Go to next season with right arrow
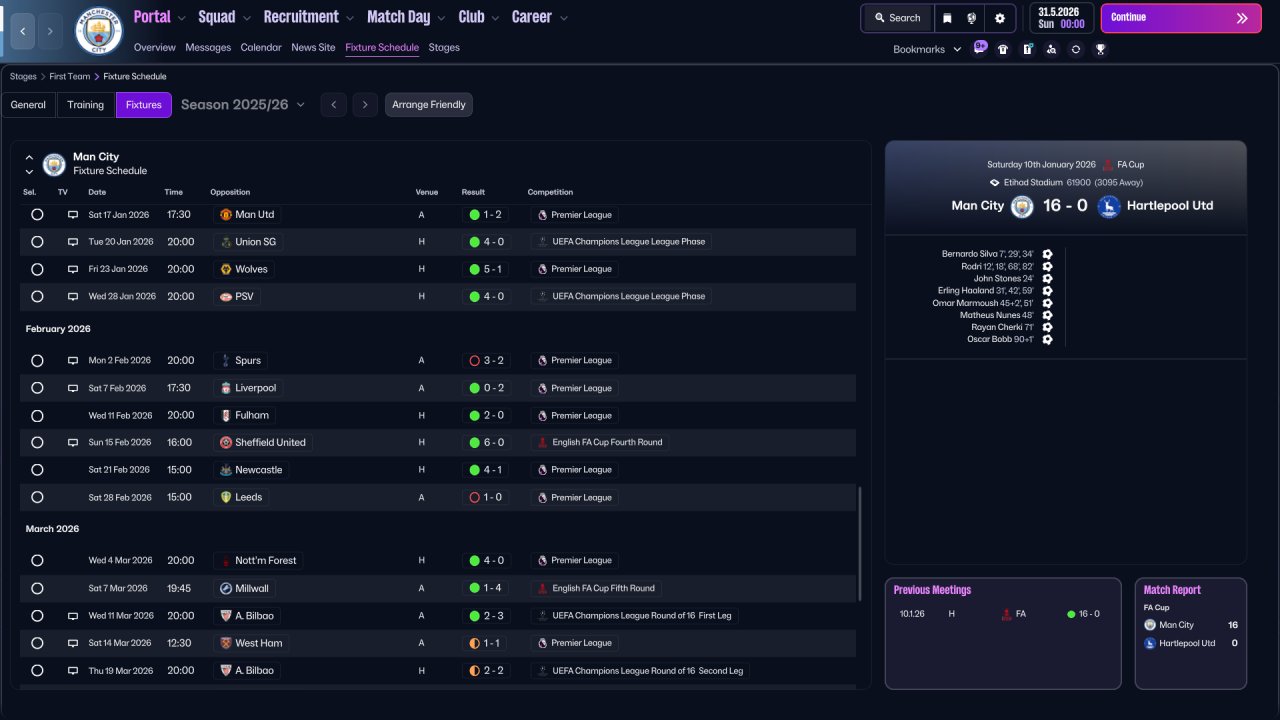The height and width of the screenshot is (720, 1280). tap(365, 105)
